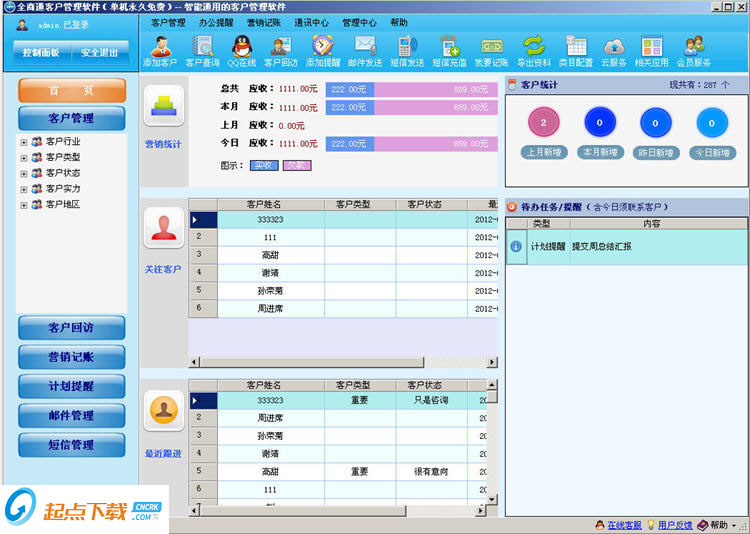The width and height of the screenshot is (750, 534).
Task: Open the 云服务 cloud icon
Action: pyautogui.click(x=613, y=47)
